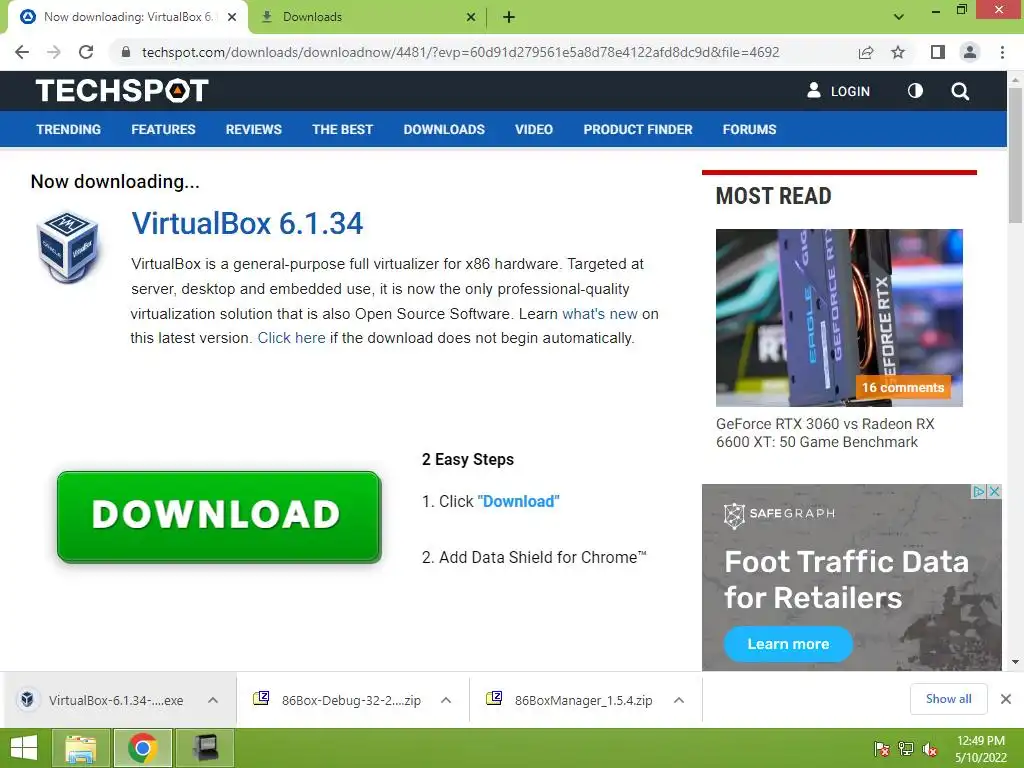This screenshot has width=1024, height=768.
Task: Open the VirtualBox 6.1.34 title link
Action: [x=247, y=223]
